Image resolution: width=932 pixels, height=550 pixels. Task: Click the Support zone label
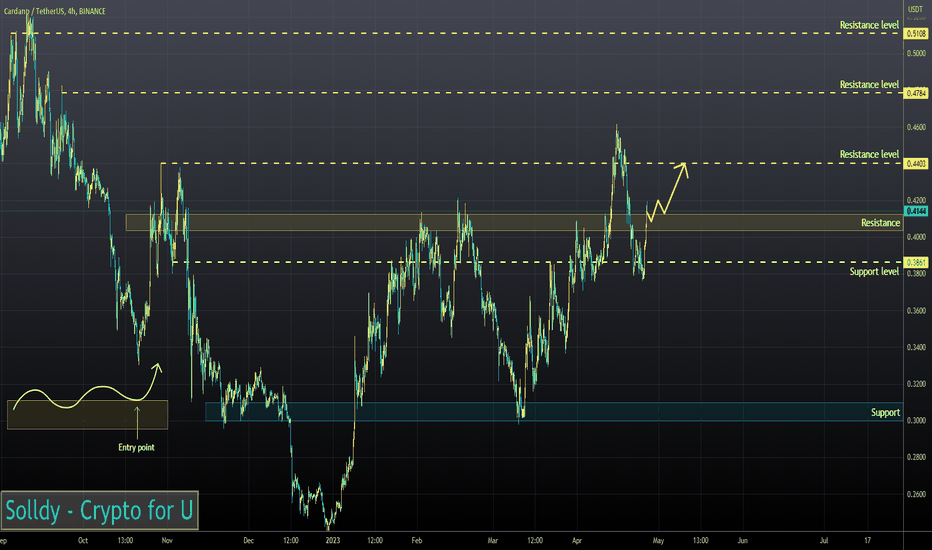coord(885,413)
